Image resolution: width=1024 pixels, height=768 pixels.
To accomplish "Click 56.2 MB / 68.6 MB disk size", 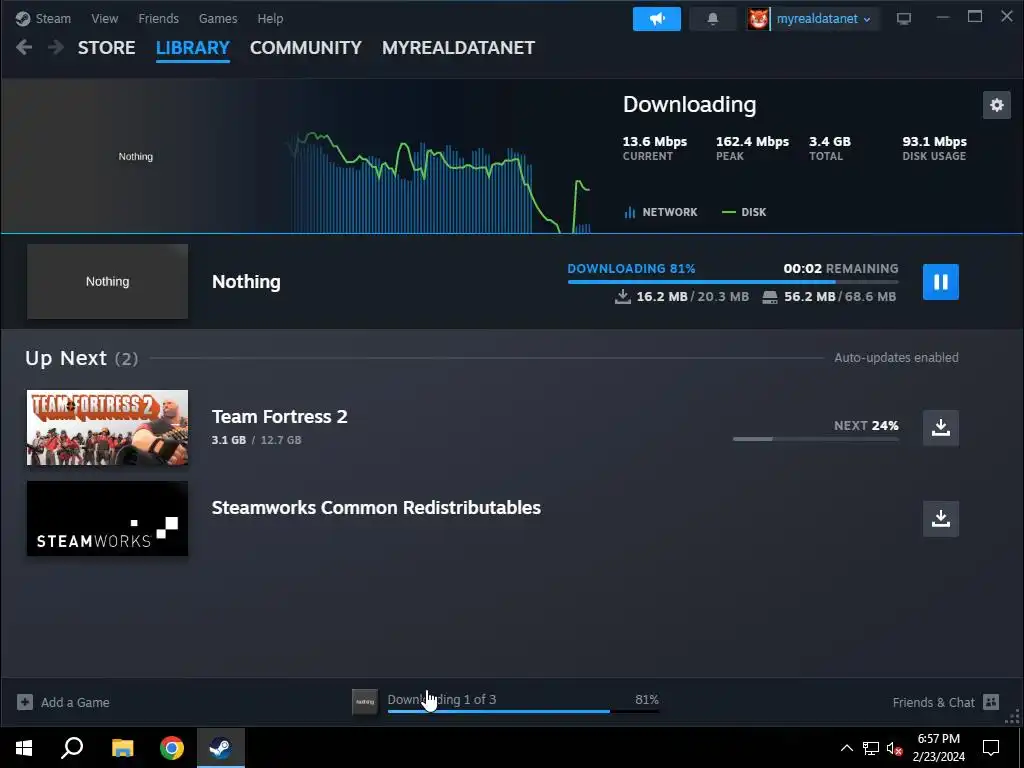I will tap(829, 296).
